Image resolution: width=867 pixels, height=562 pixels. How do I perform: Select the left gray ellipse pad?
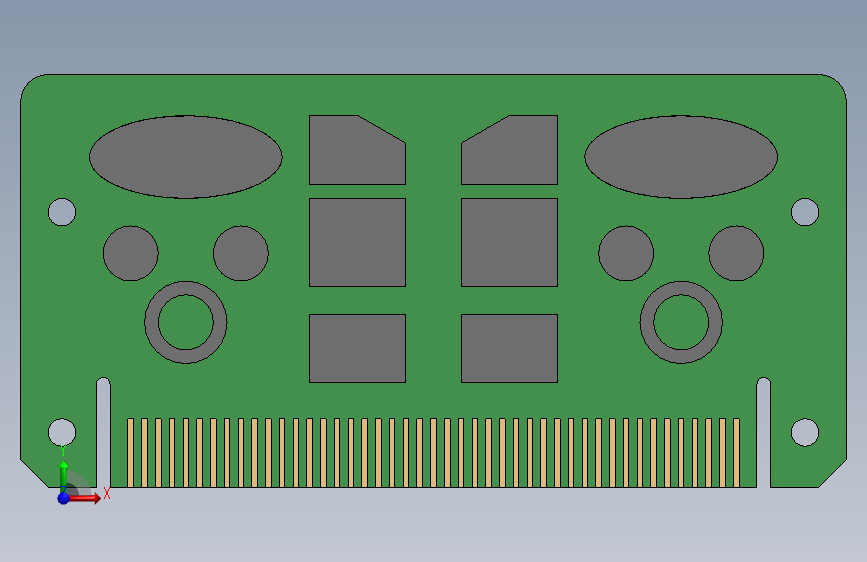(186, 157)
